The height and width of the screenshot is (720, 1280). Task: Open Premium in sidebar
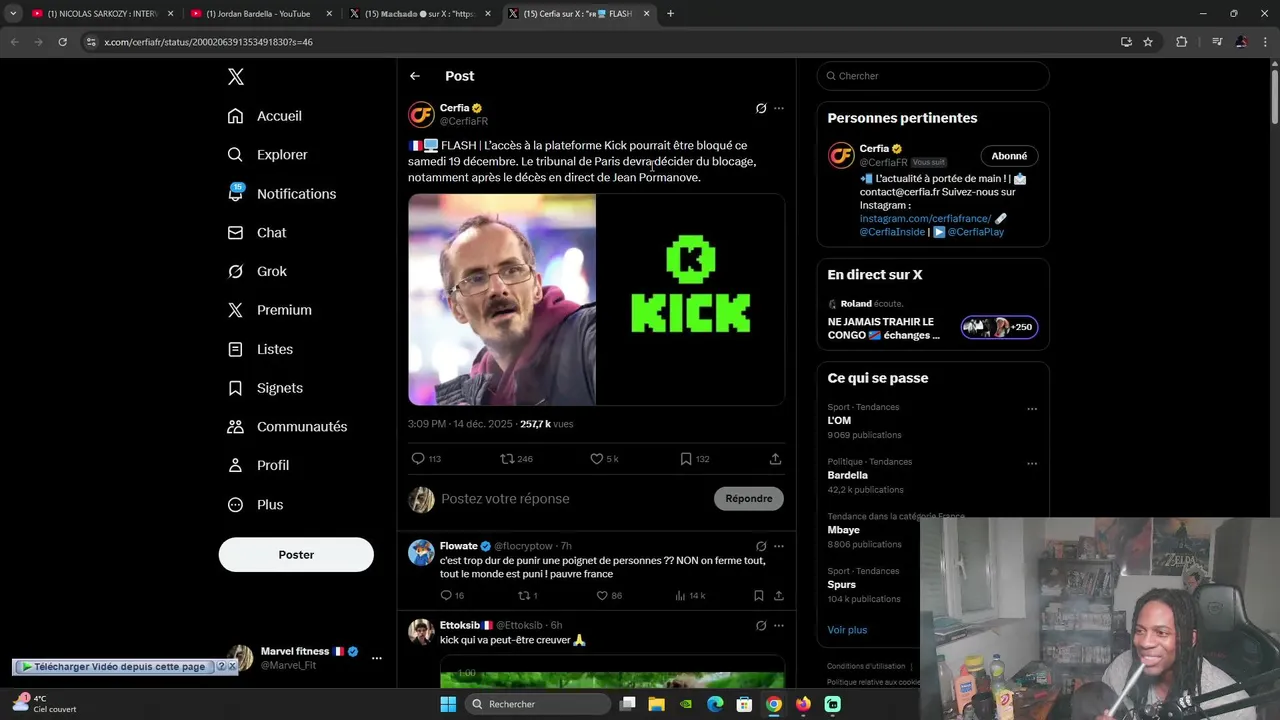coord(270,310)
